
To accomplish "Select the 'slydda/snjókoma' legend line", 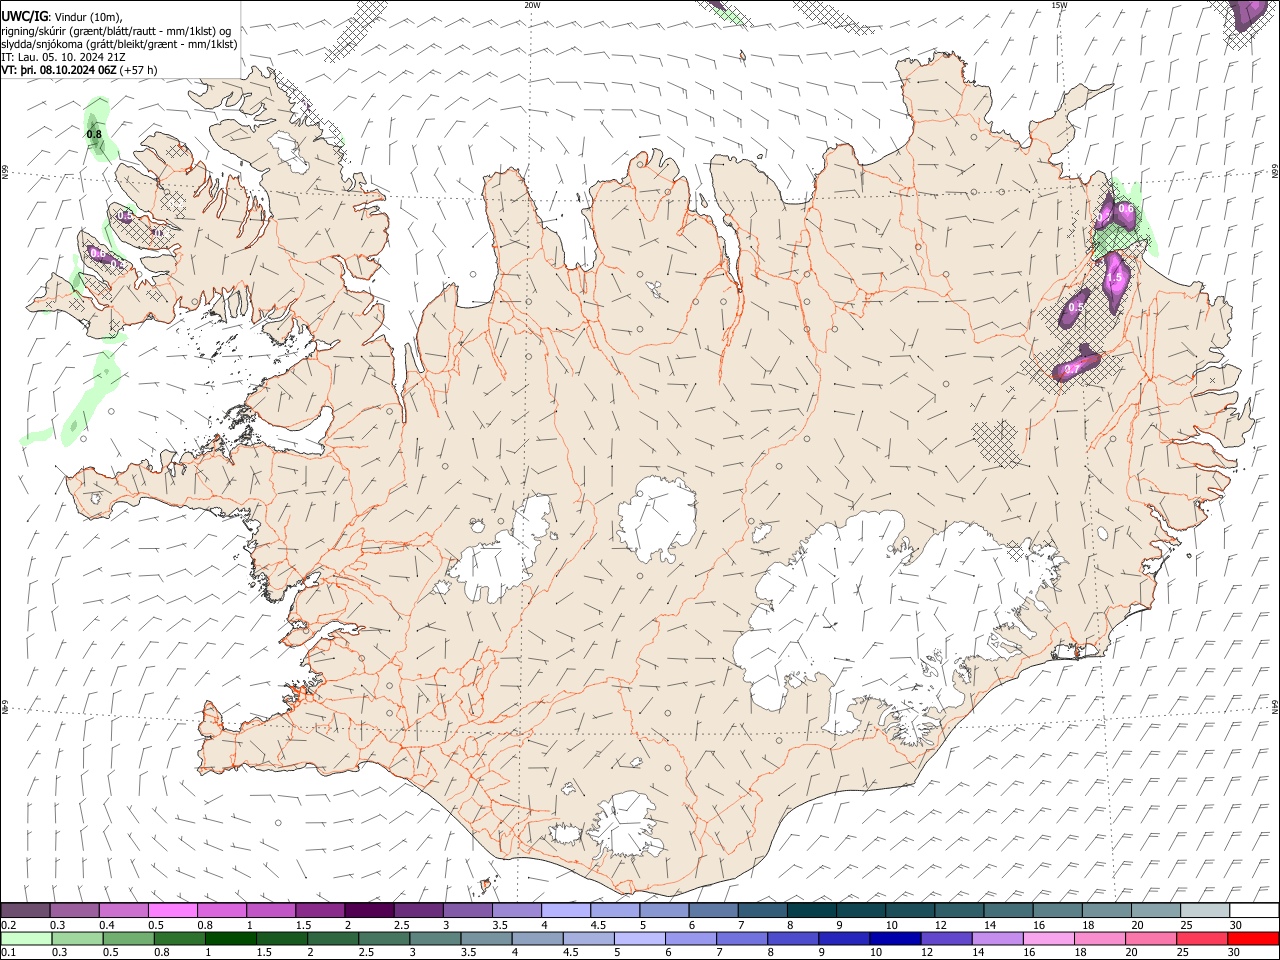I will pos(119,44).
